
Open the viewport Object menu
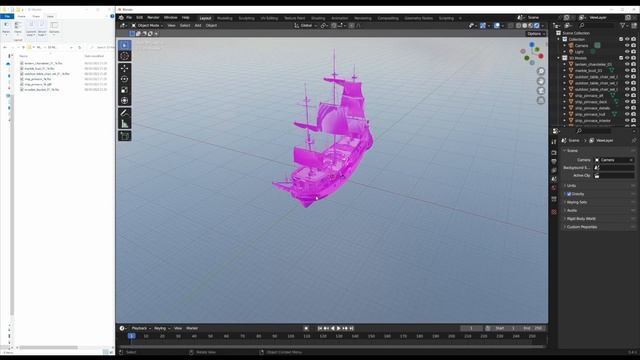point(211,25)
